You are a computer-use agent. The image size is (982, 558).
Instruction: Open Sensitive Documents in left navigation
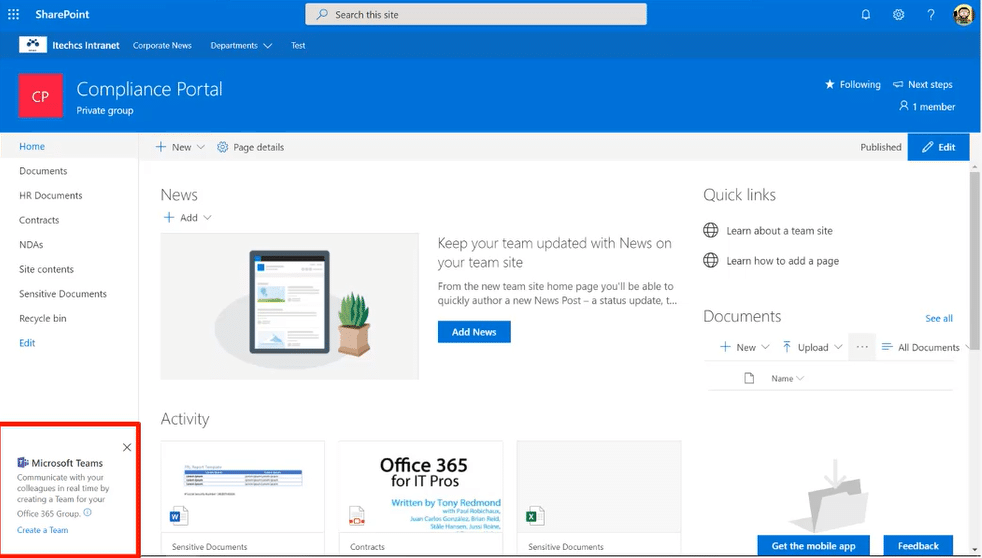[63, 293]
